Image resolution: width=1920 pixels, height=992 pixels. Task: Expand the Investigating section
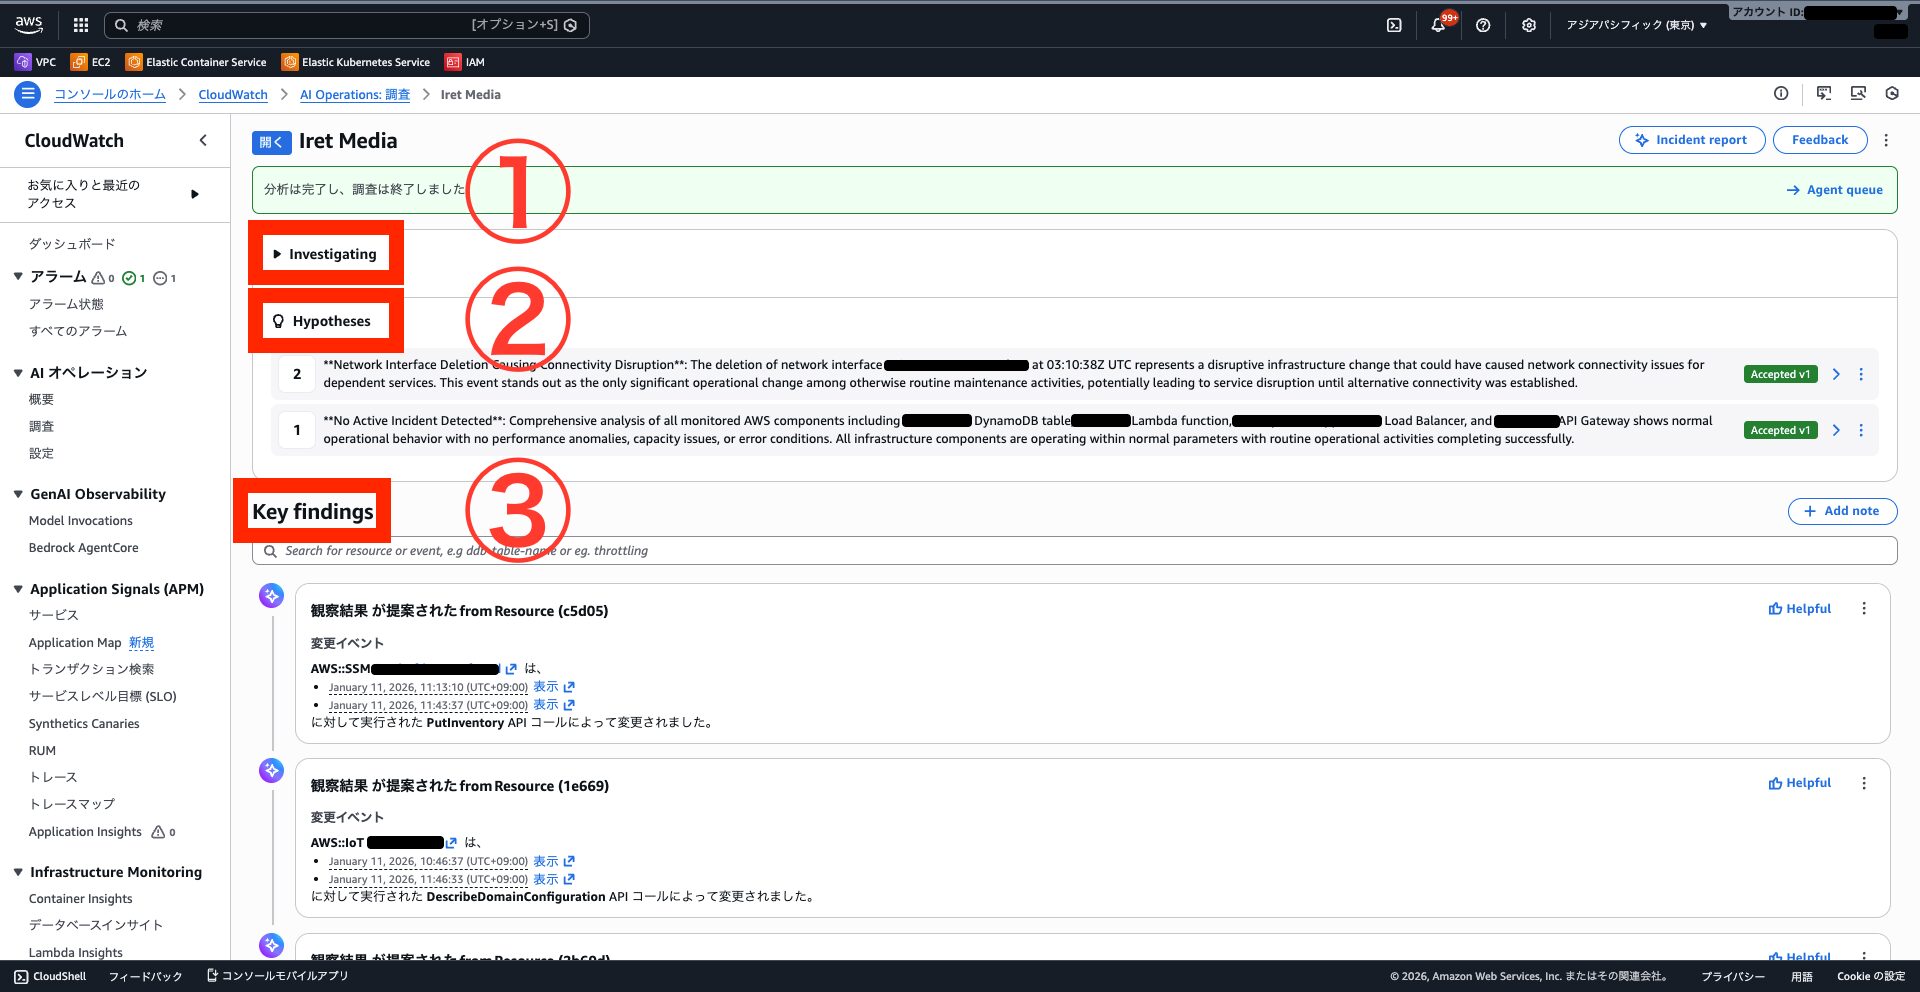point(325,254)
